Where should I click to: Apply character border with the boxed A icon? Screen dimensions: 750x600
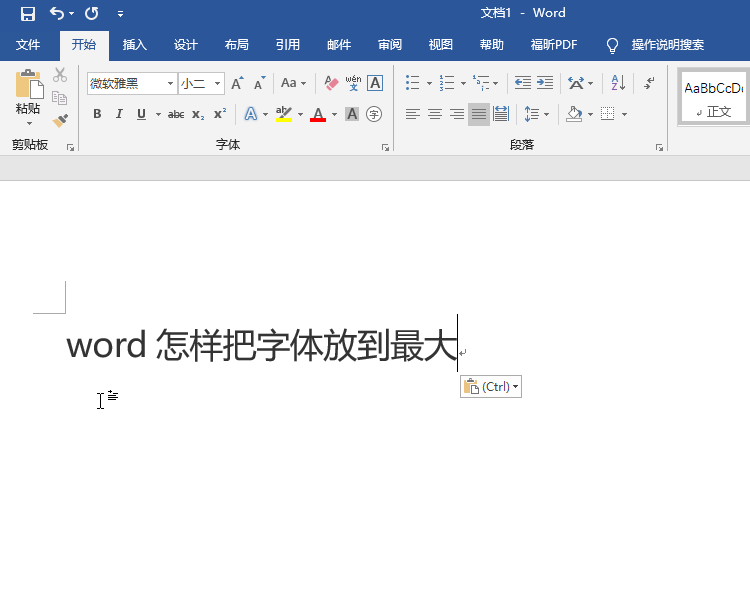pyautogui.click(x=375, y=83)
